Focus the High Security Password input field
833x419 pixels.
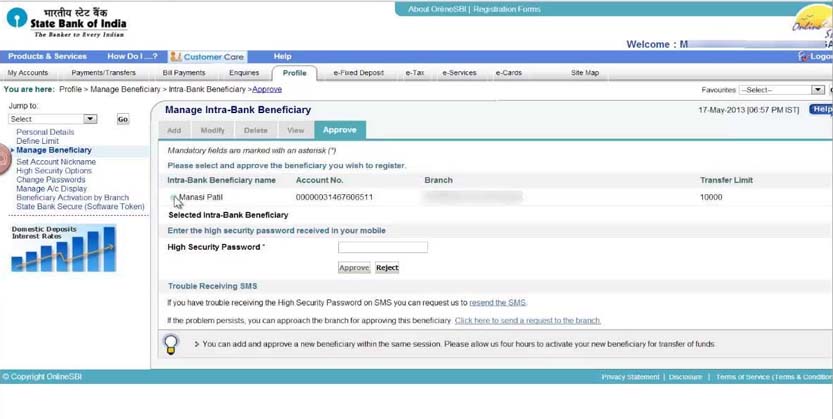382,247
